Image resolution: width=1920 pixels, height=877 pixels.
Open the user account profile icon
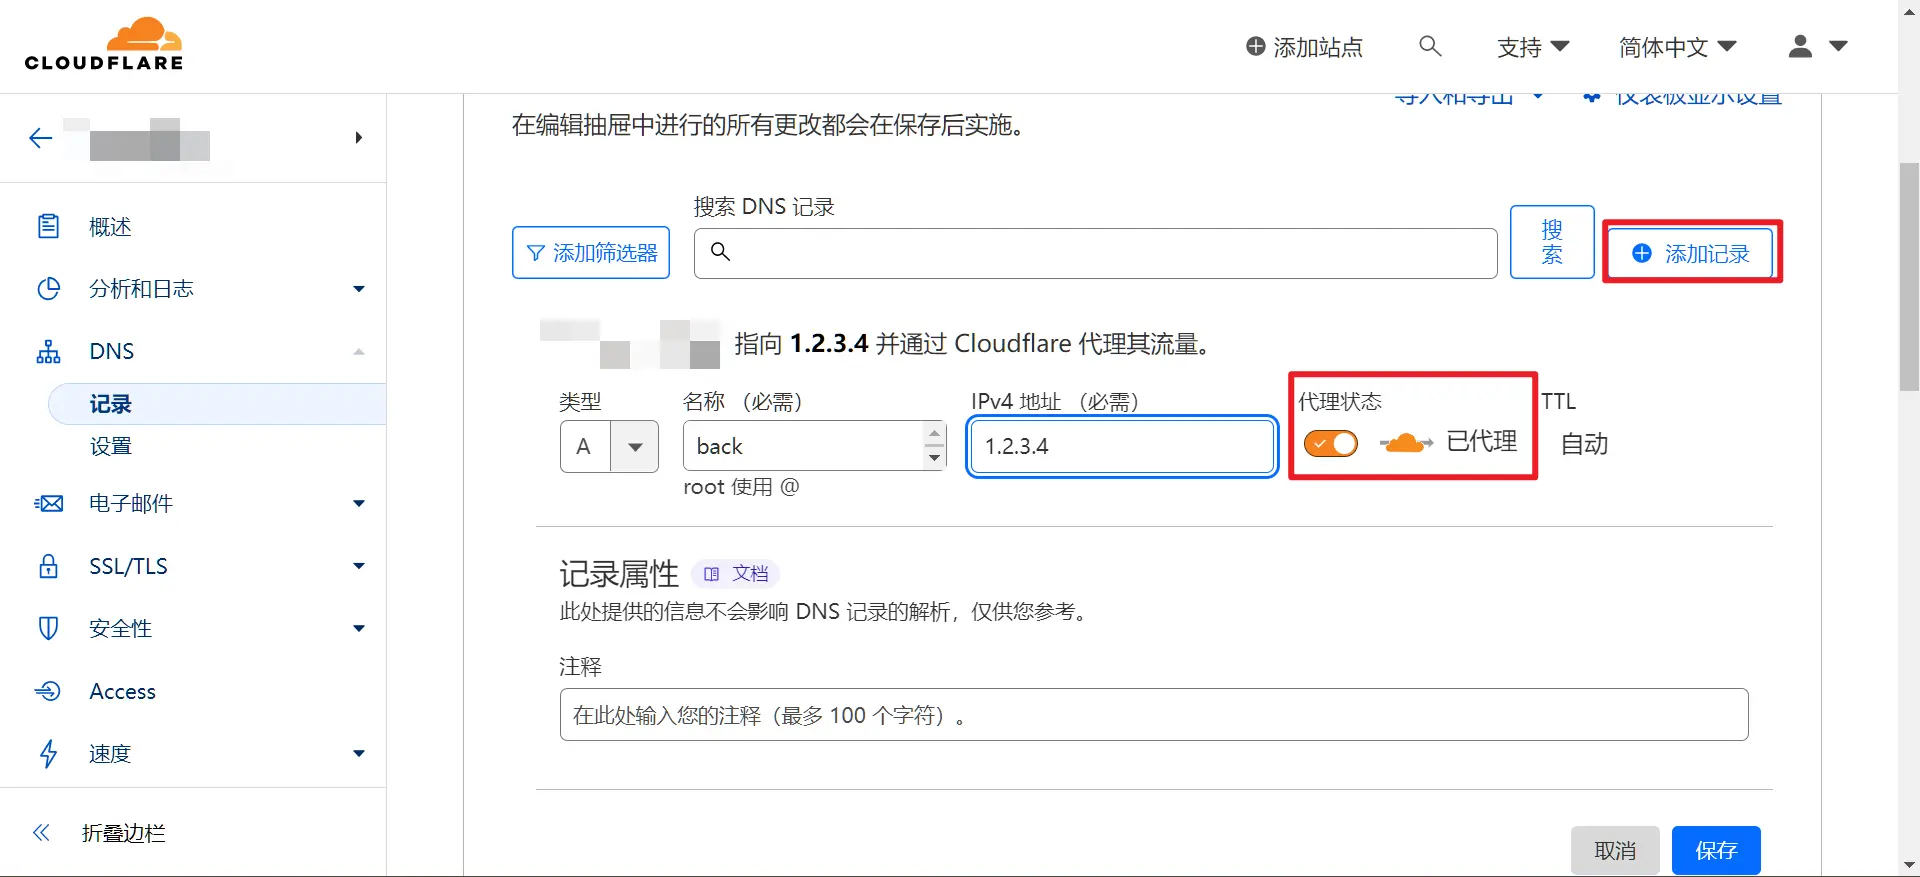(1800, 46)
